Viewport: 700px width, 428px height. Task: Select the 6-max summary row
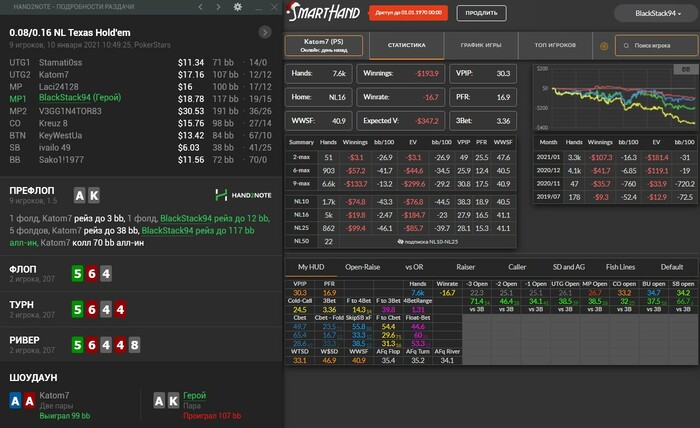pos(400,170)
